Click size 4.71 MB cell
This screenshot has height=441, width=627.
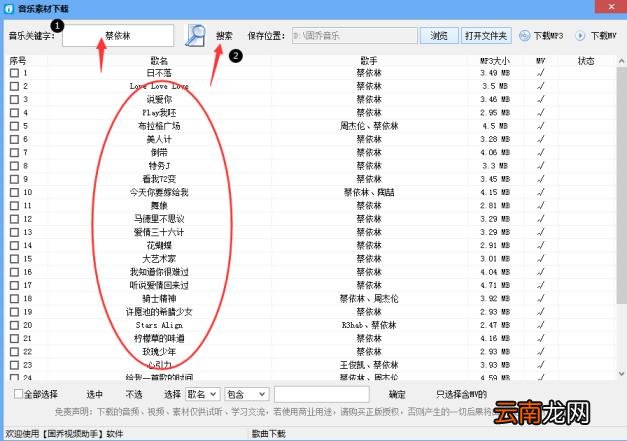coord(495,285)
